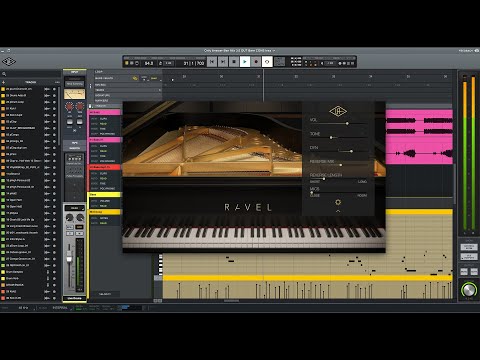Click the upper white button in the right monitor panel
480x360 pixels.
click(469, 247)
